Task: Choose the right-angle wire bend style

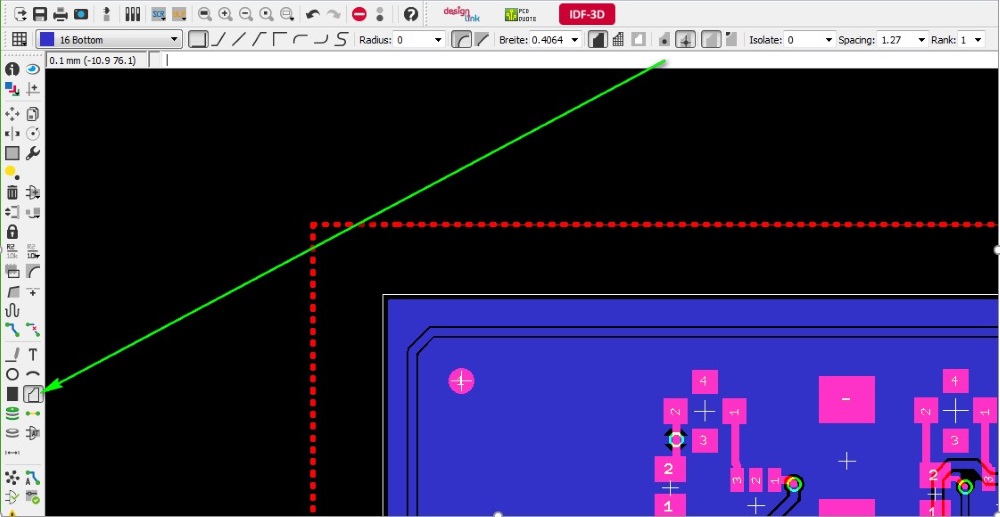Action: pos(280,40)
